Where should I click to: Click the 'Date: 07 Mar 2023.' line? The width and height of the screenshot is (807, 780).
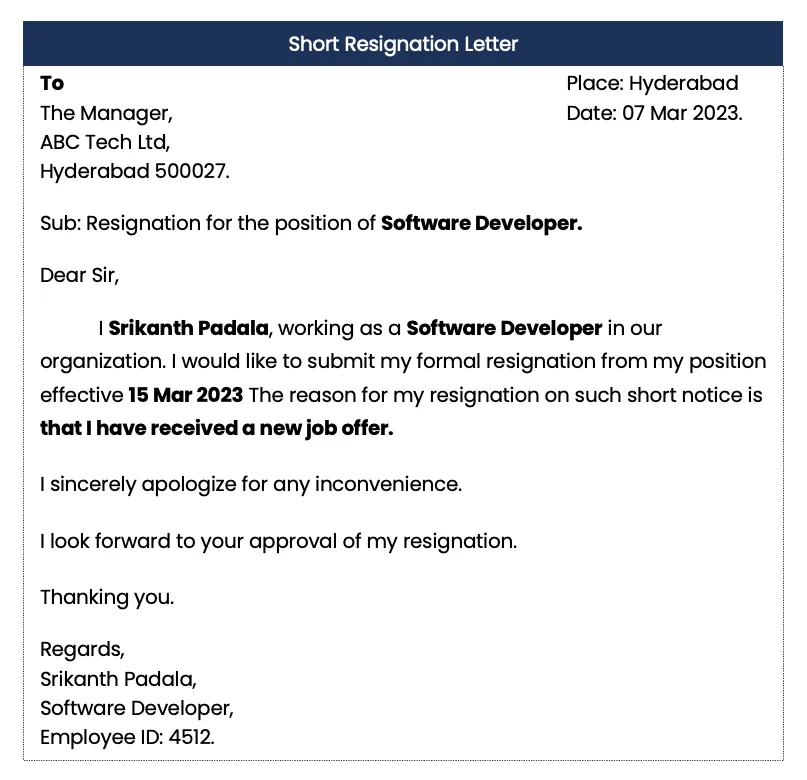click(x=654, y=113)
